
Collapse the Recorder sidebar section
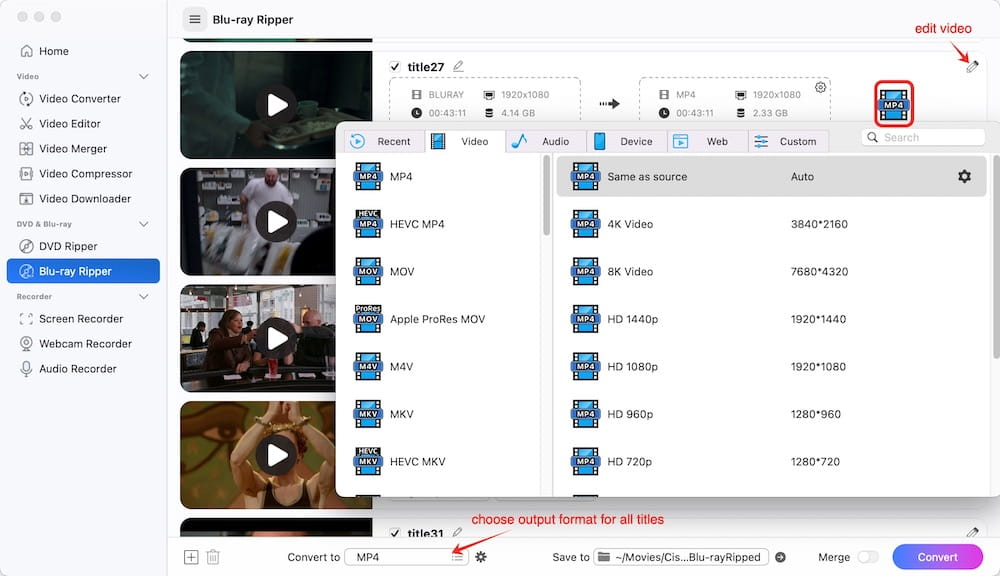[x=143, y=297]
